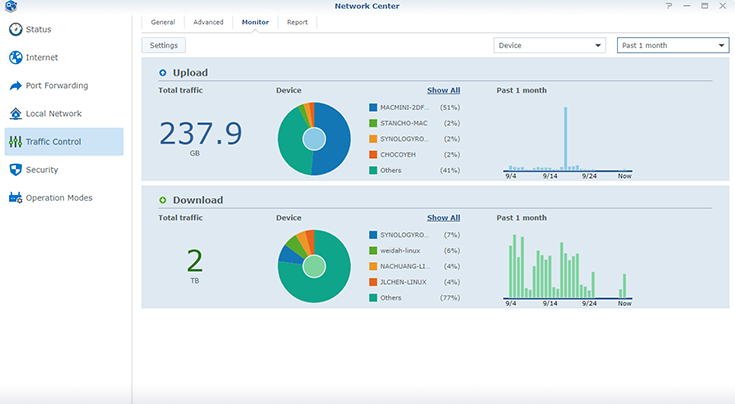The image size is (735, 404).
Task: Open the Report tab
Action: point(297,22)
